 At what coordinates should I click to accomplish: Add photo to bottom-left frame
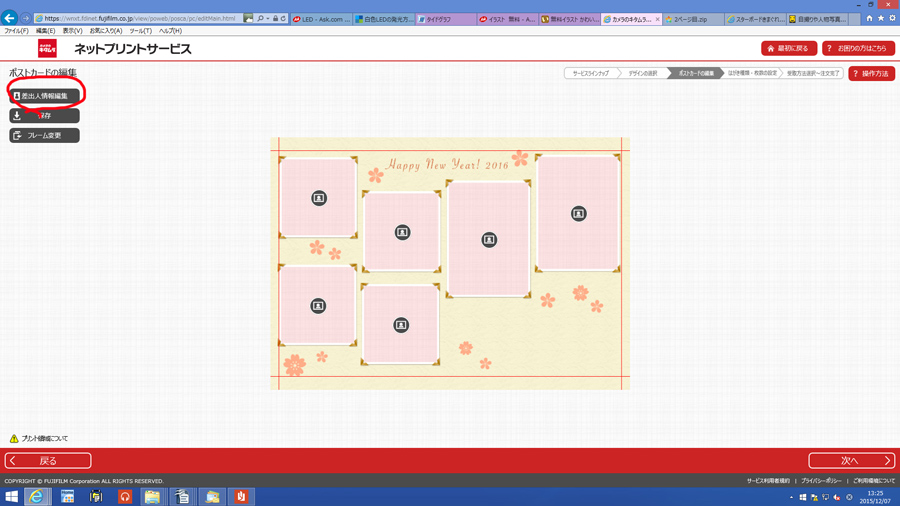point(318,306)
